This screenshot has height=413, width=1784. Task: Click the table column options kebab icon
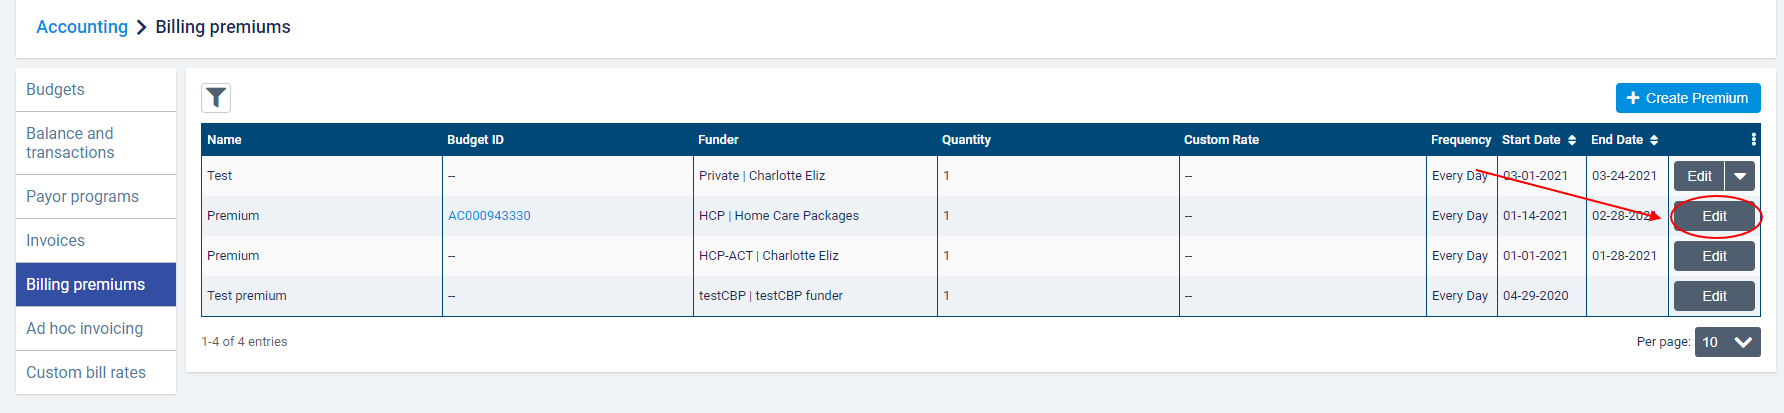point(1753,139)
